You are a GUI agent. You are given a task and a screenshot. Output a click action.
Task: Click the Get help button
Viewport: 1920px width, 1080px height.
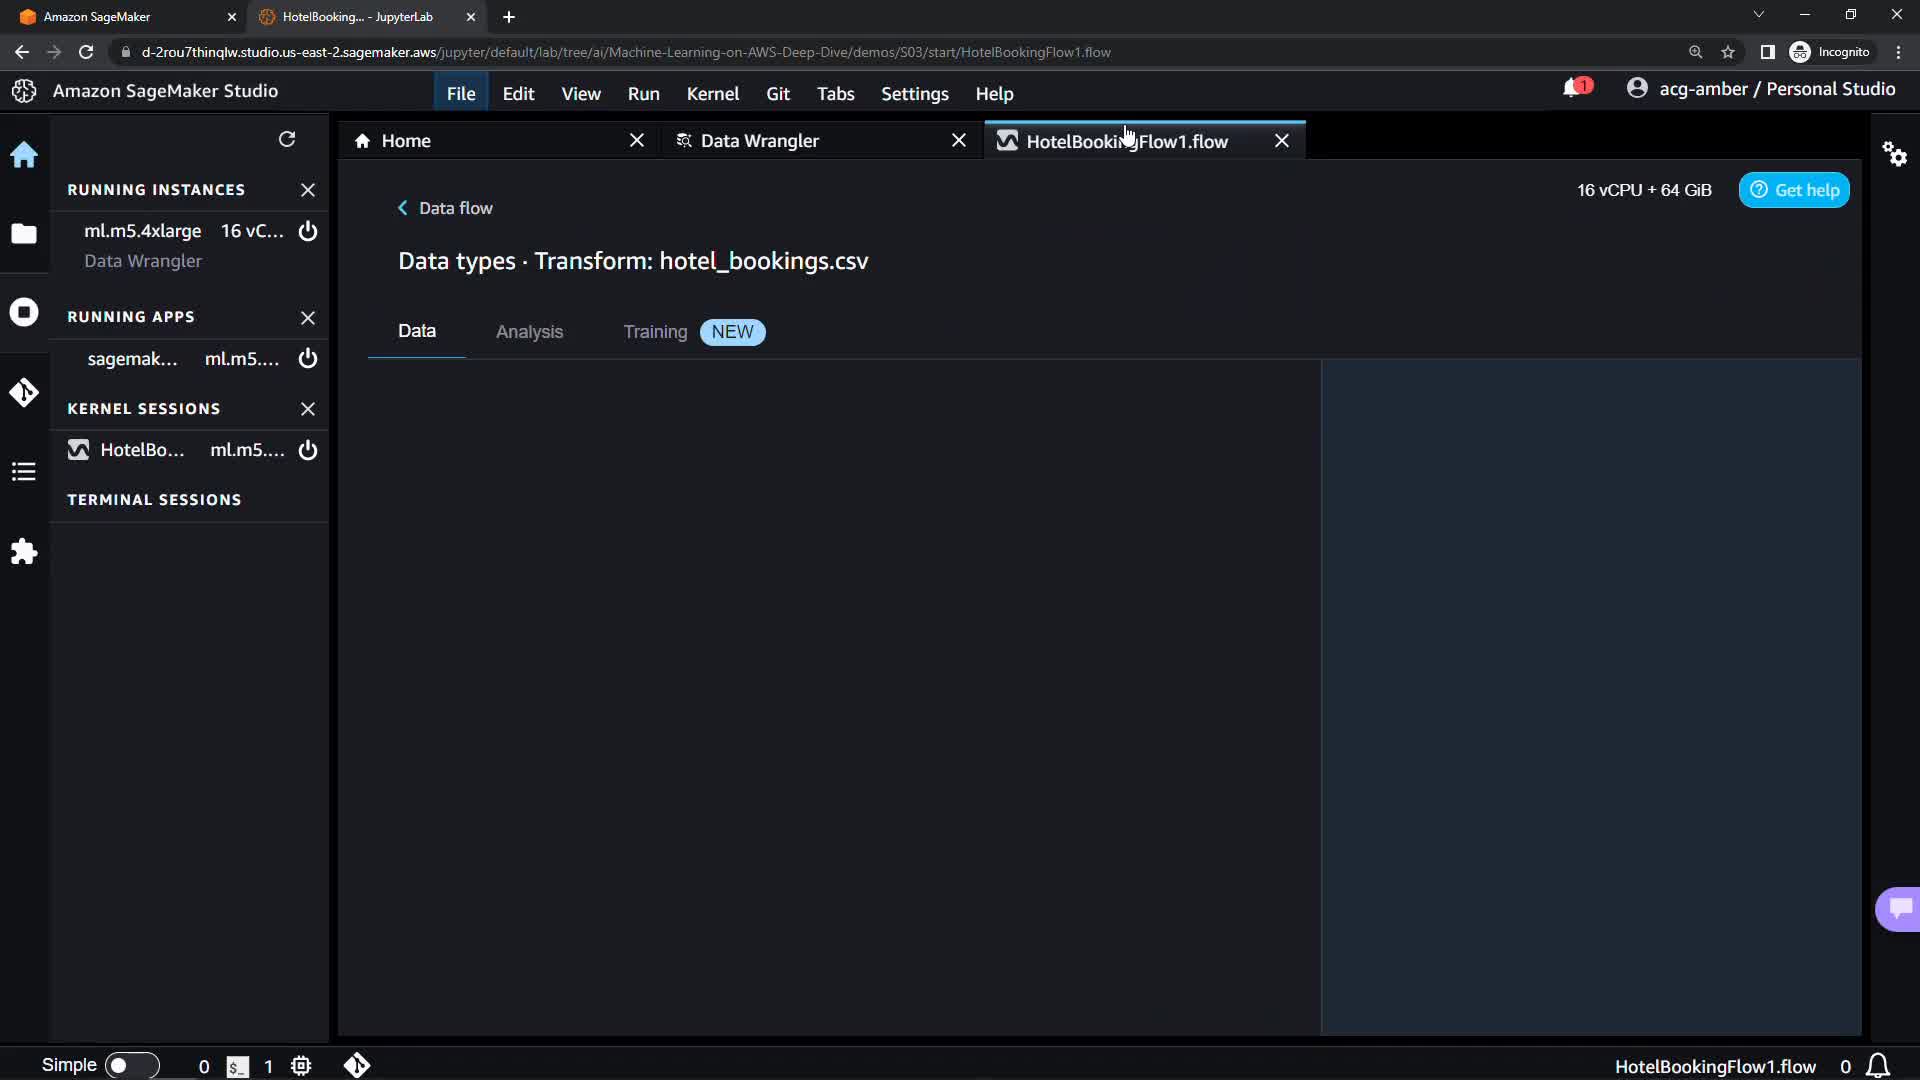click(x=1794, y=190)
